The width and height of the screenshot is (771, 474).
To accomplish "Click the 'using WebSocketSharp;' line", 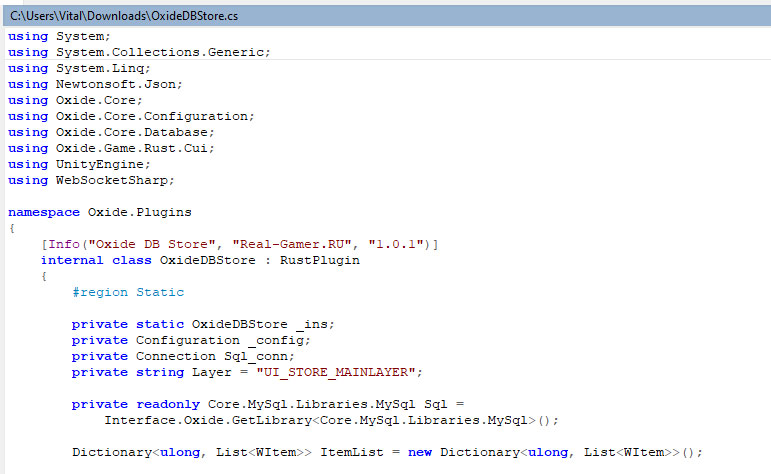I will point(91,180).
